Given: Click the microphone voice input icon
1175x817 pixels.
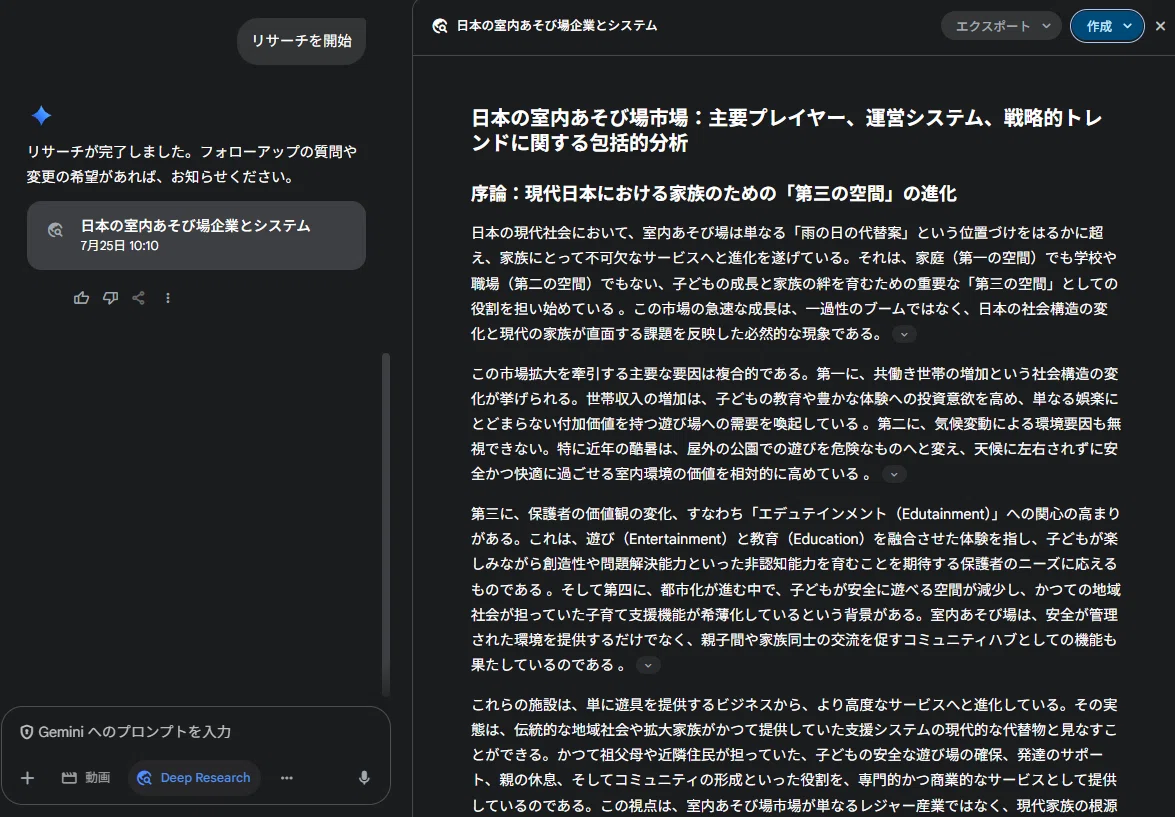Looking at the screenshot, I should (364, 778).
